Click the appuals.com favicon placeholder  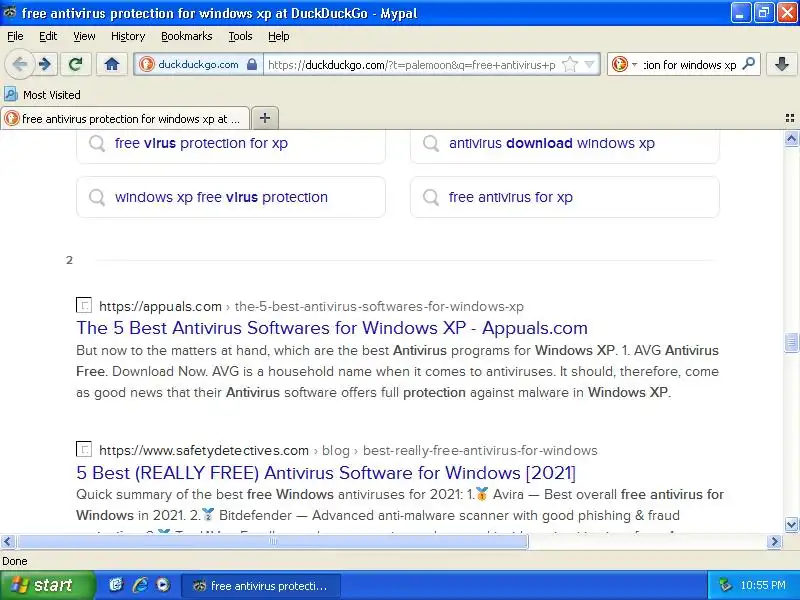84,305
